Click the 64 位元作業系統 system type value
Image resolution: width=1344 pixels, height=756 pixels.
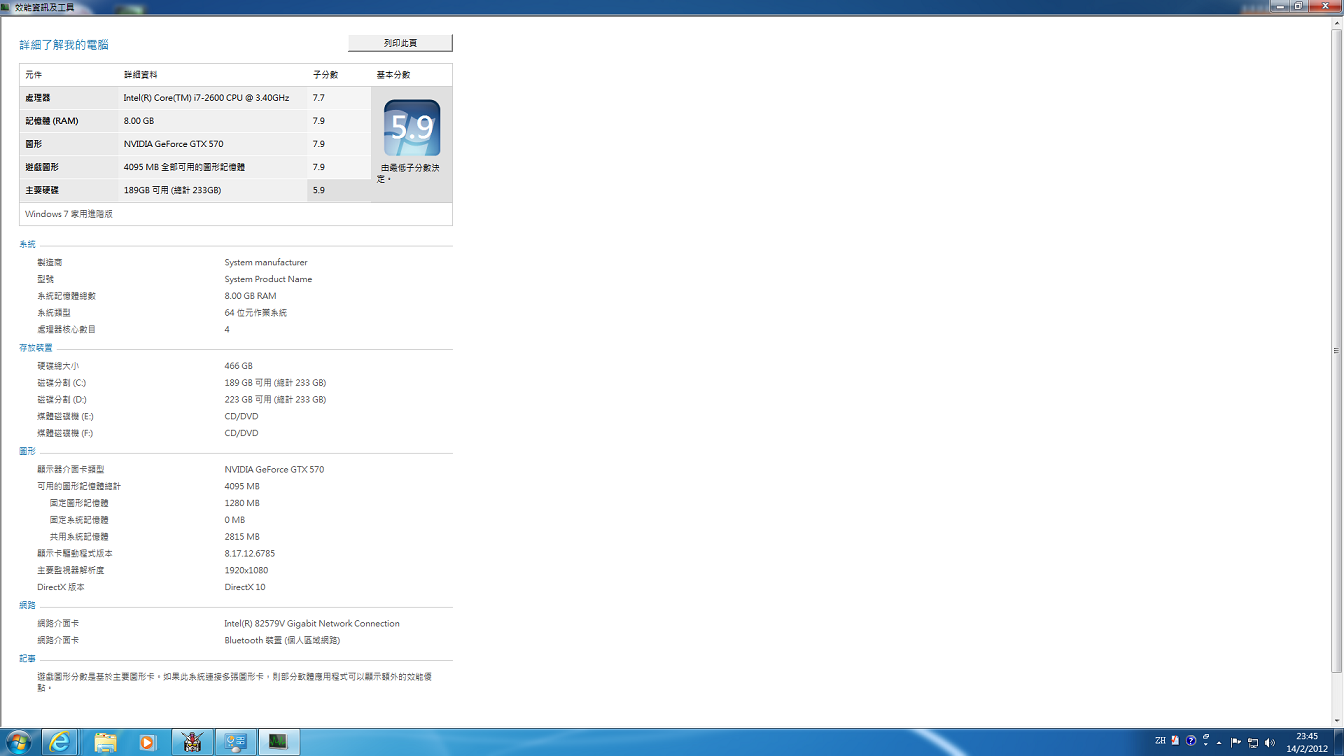tap(255, 313)
